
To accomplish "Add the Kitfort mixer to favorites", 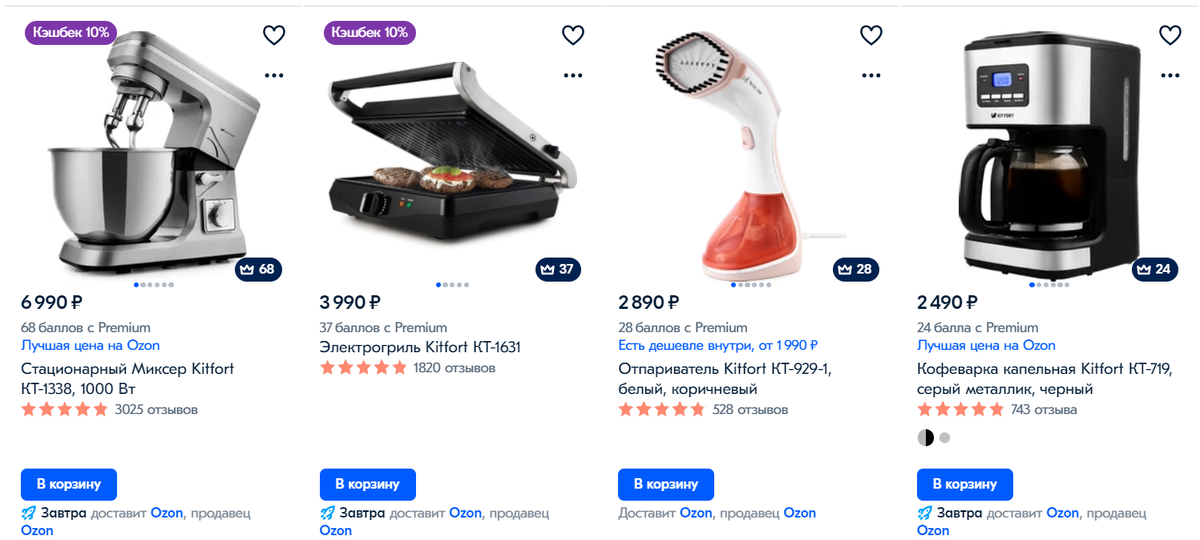I will (x=274, y=35).
